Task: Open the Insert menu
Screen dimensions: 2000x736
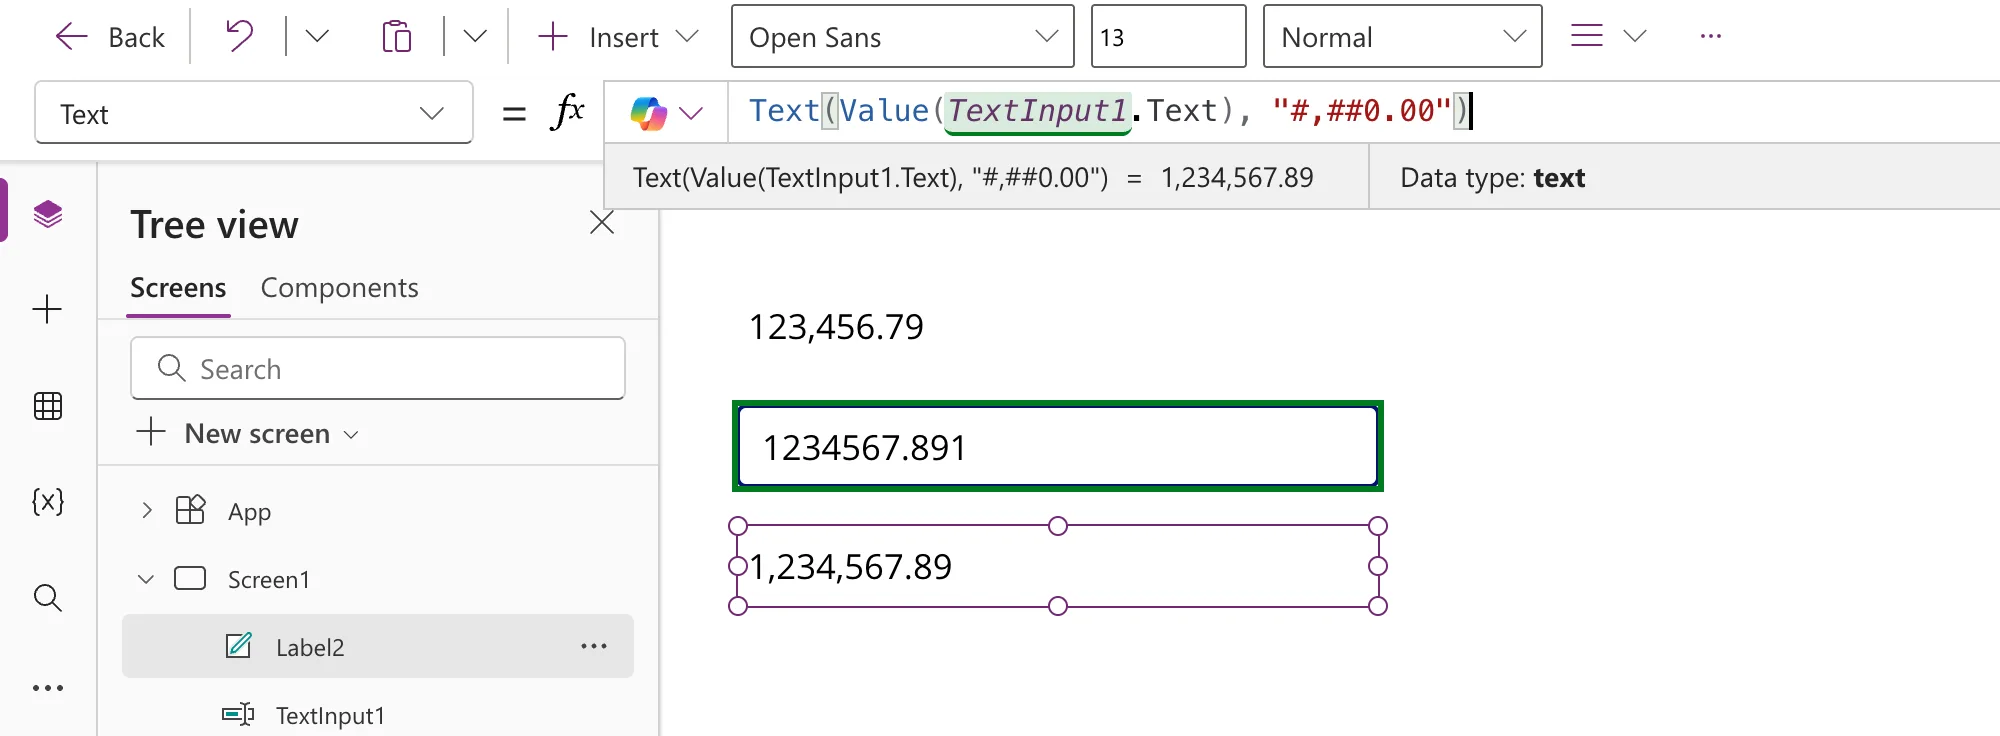Action: click(x=618, y=37)
